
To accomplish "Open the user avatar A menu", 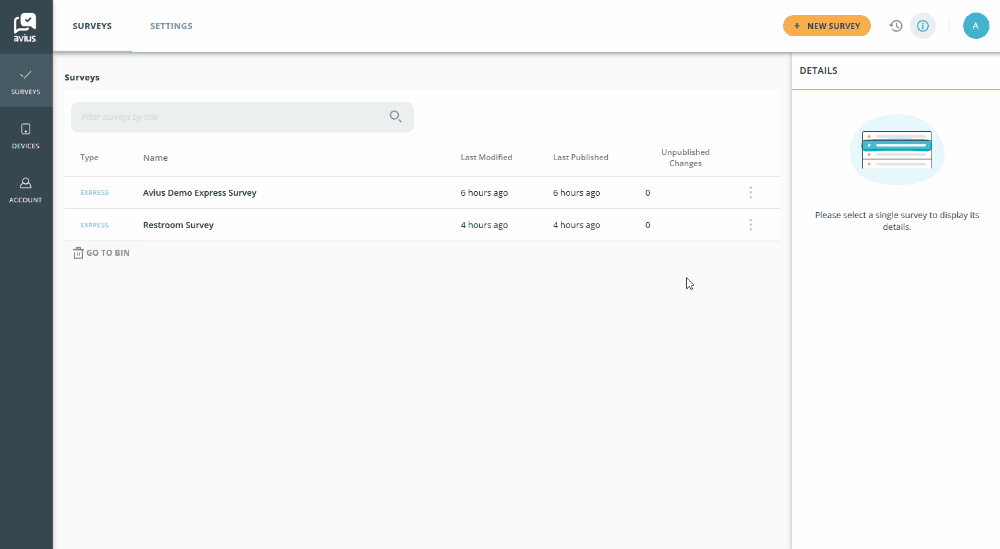I will click(976, 26).
